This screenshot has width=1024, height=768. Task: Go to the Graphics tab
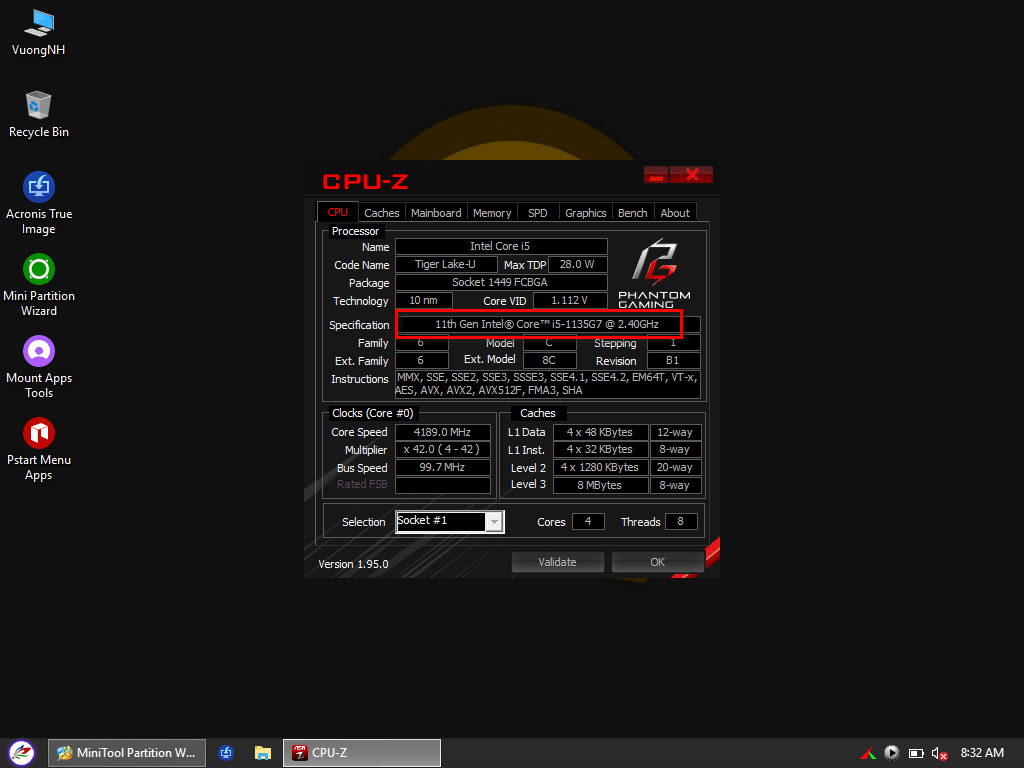pyautogui.click(x=585, y=213)
